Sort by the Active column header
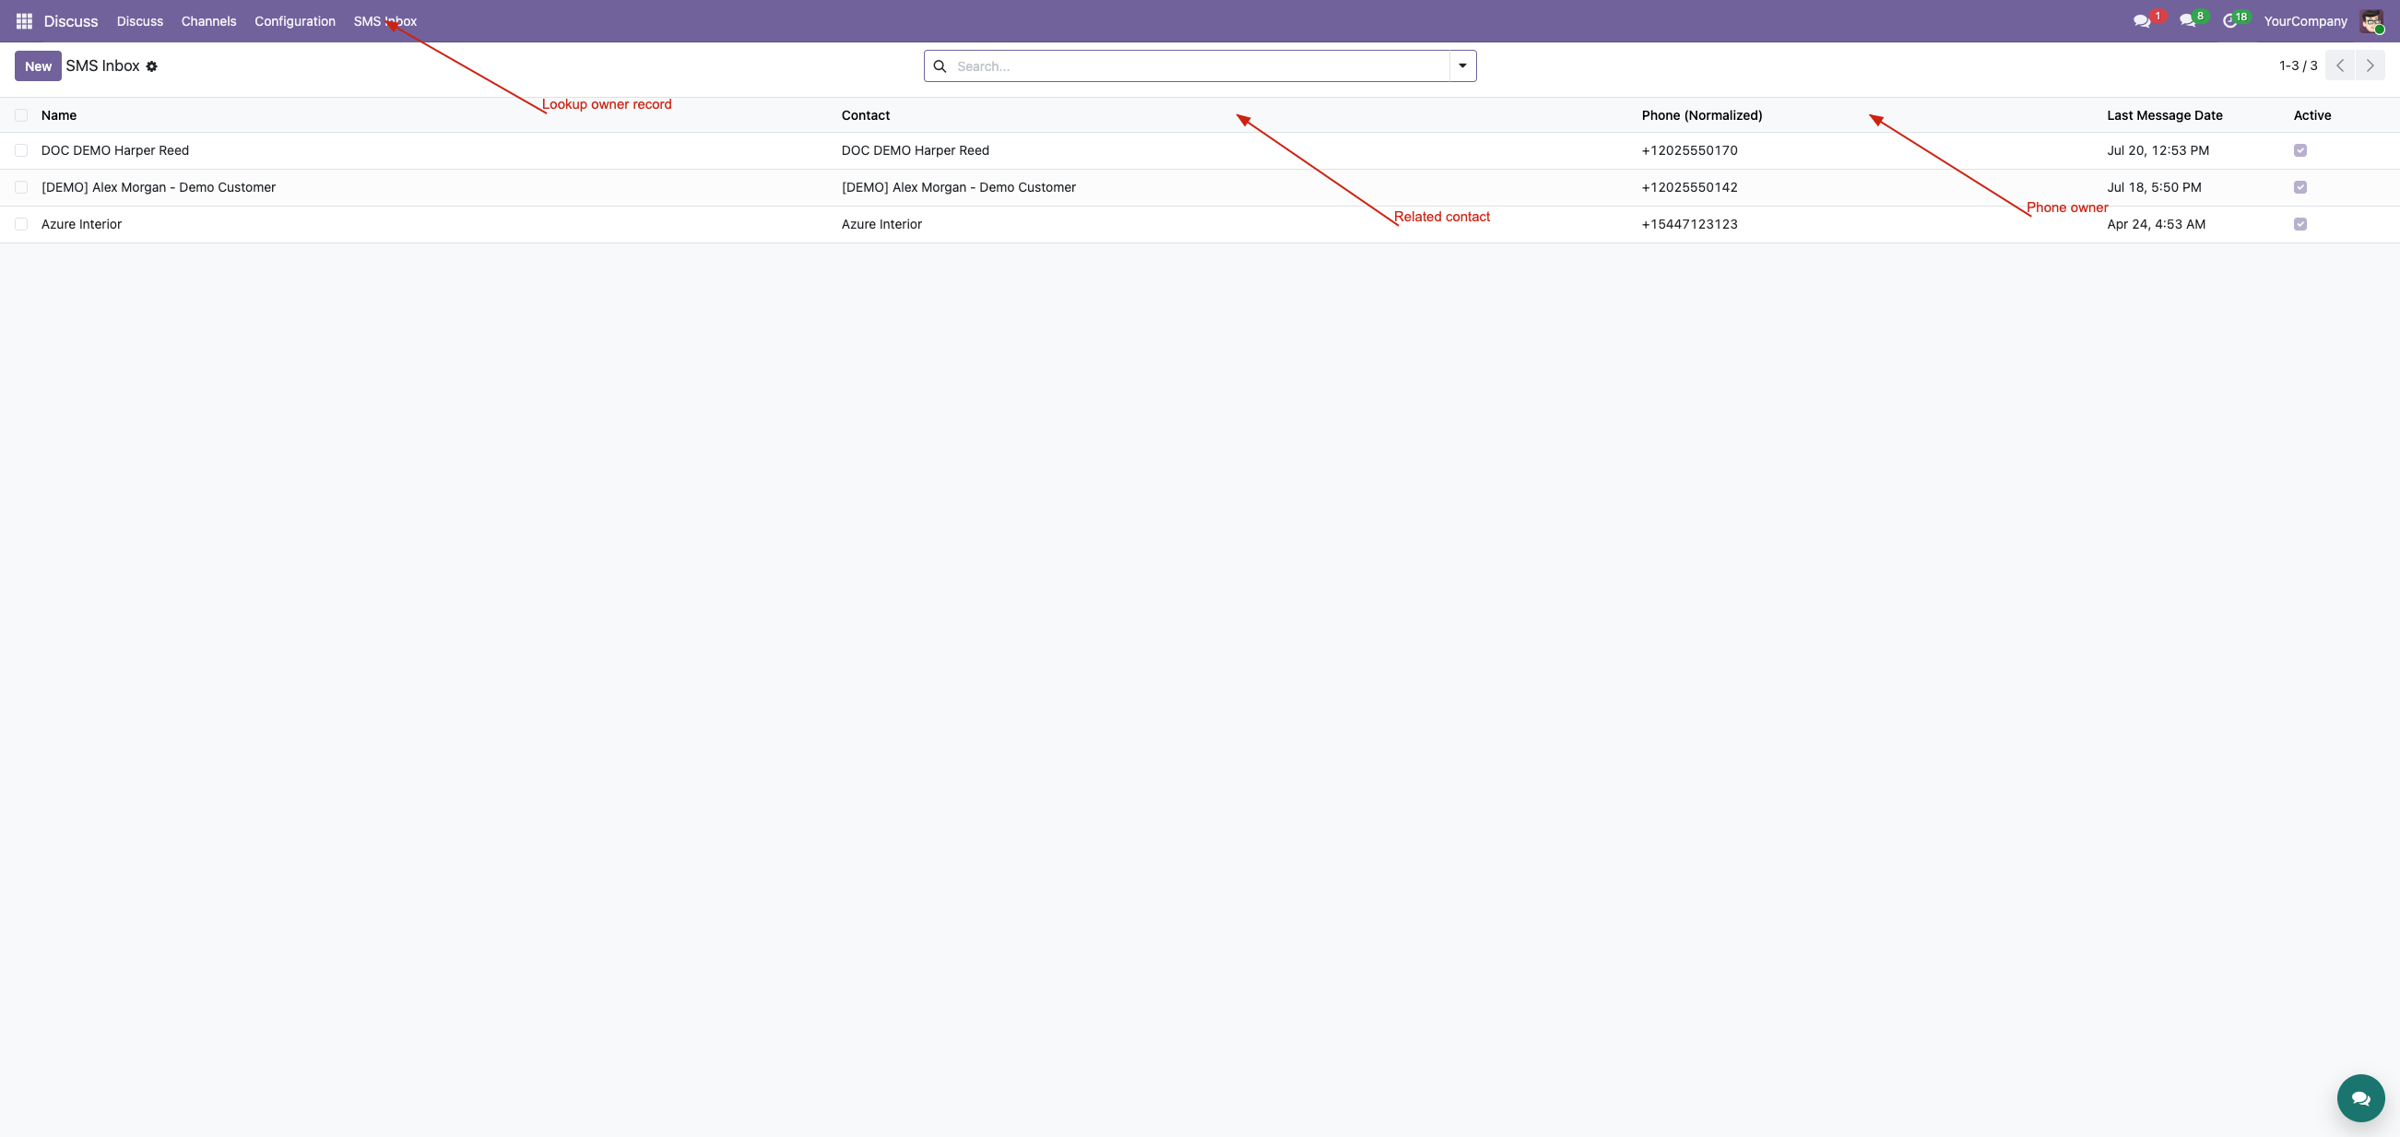Viewport: 2400px width, 1137px height. tap(2312, 116)
